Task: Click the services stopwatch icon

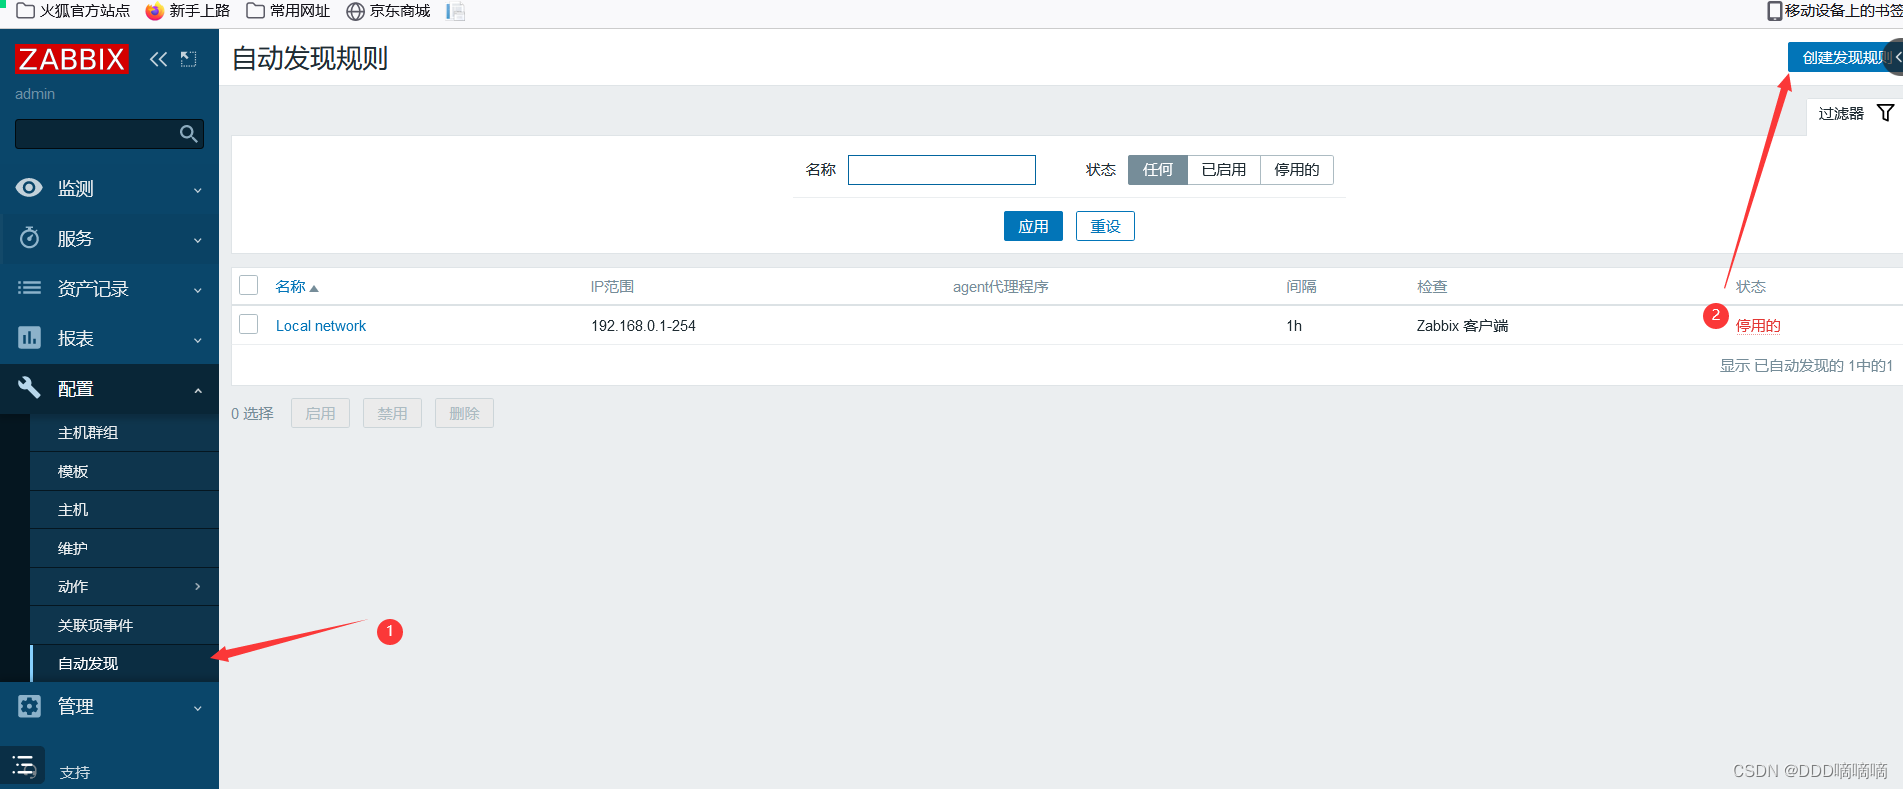Action: (29, 237)
